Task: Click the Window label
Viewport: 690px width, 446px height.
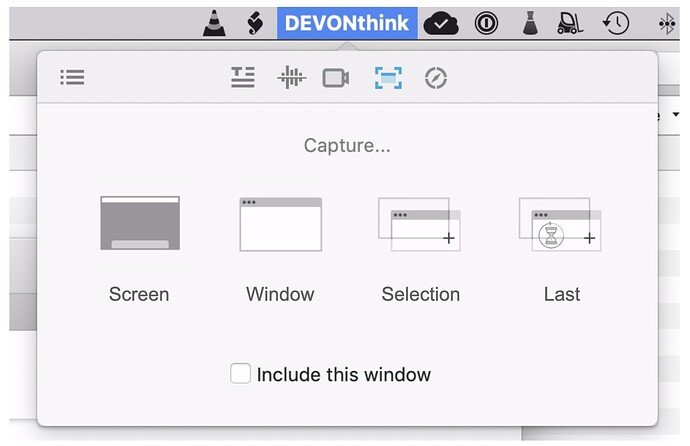Action: pyautogui.click(x=280, y=294)
